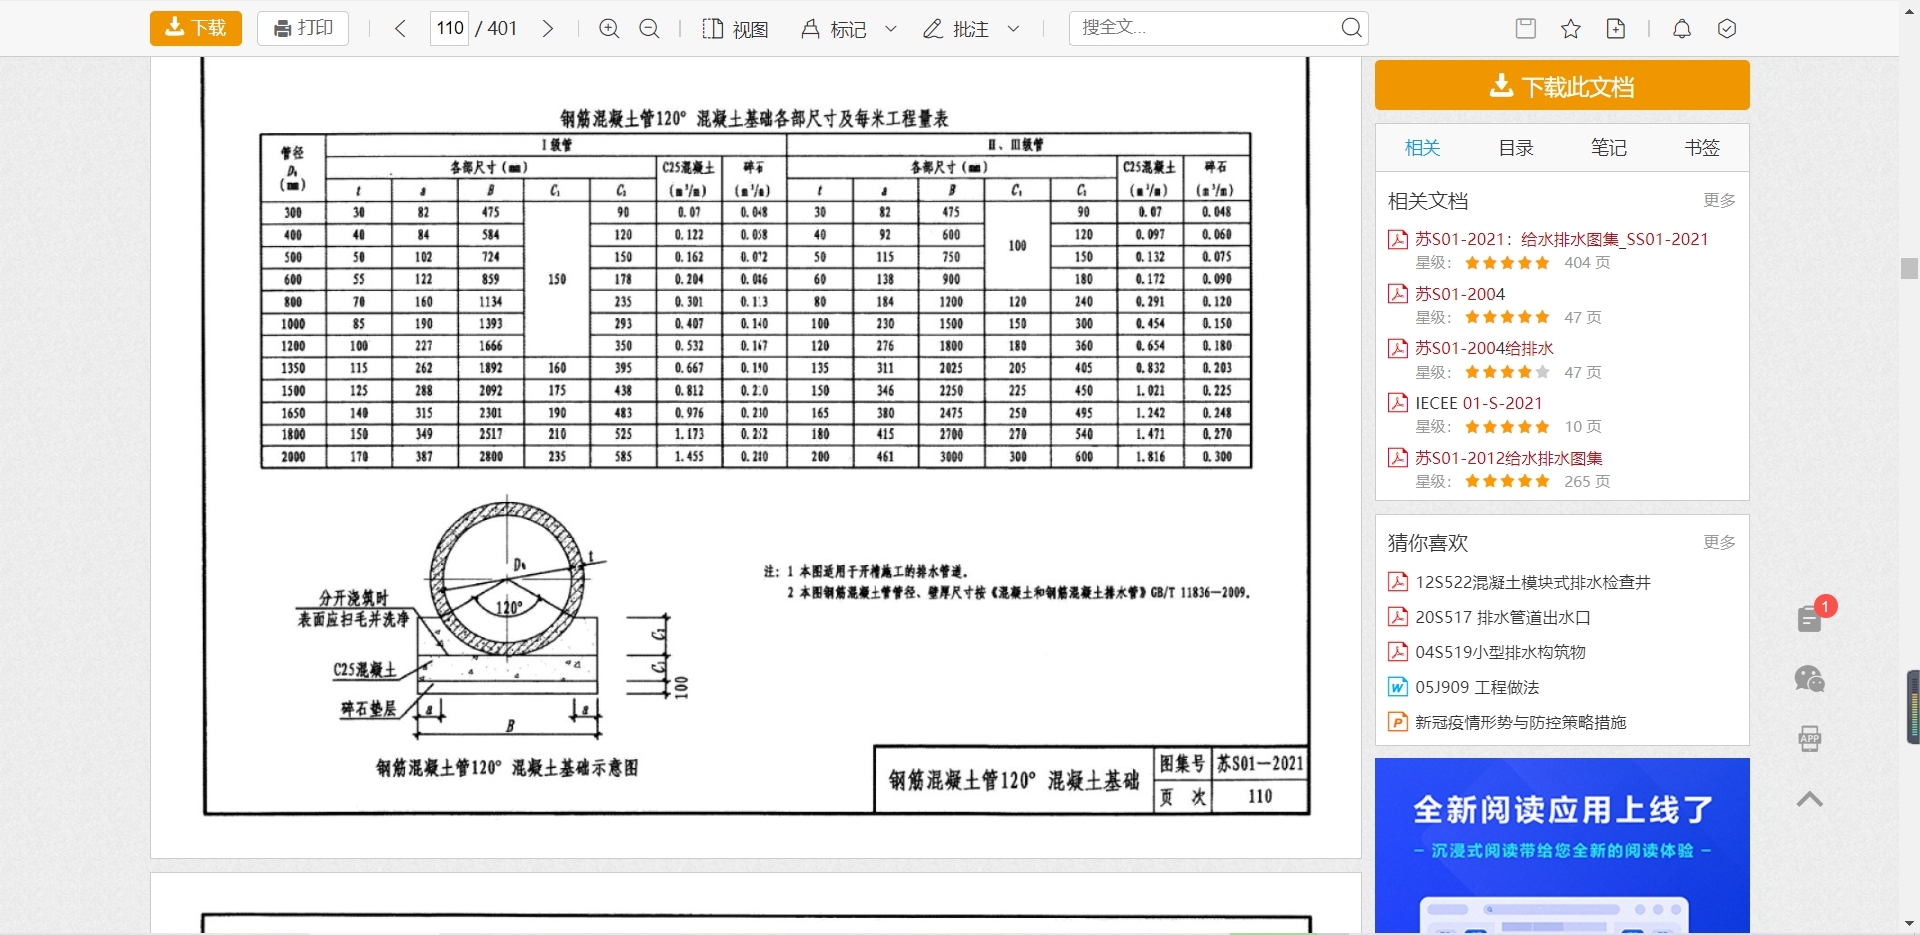The image size is (1920, 935).
Task: Select the 批注 annotation tool
Action: click(956, 29)
